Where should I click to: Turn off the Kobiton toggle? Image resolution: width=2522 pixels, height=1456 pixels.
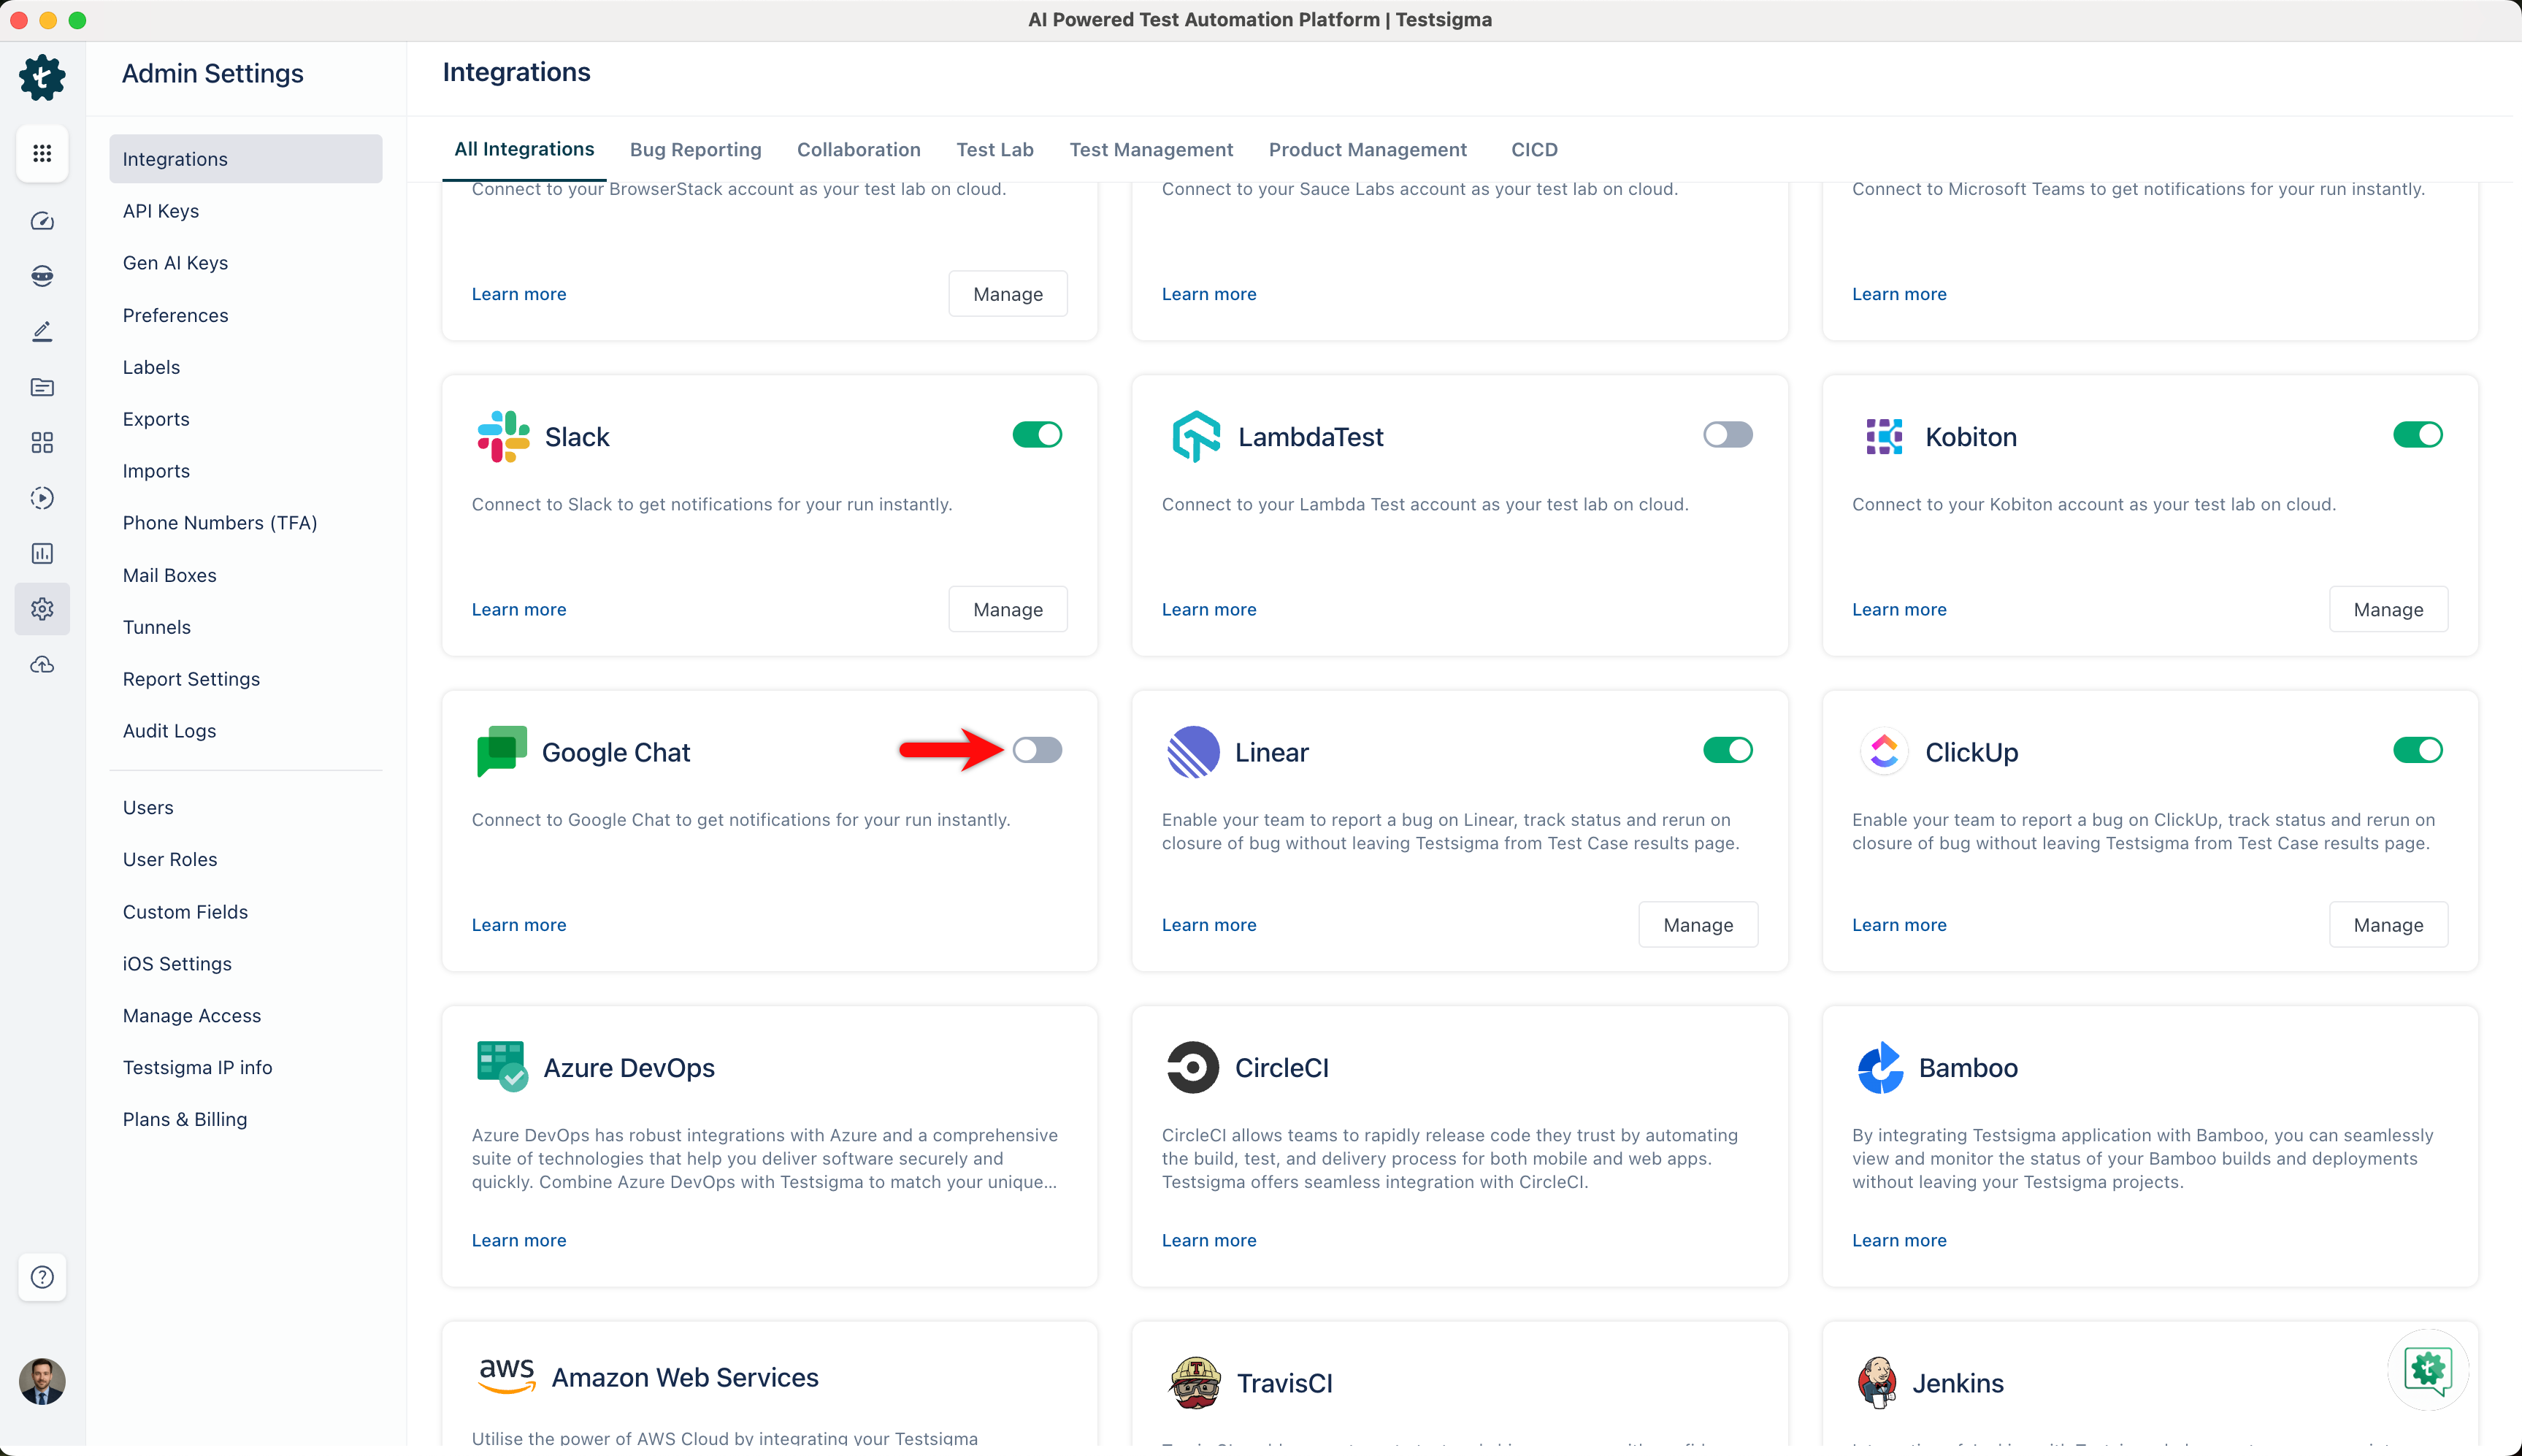click(2418, 435)
